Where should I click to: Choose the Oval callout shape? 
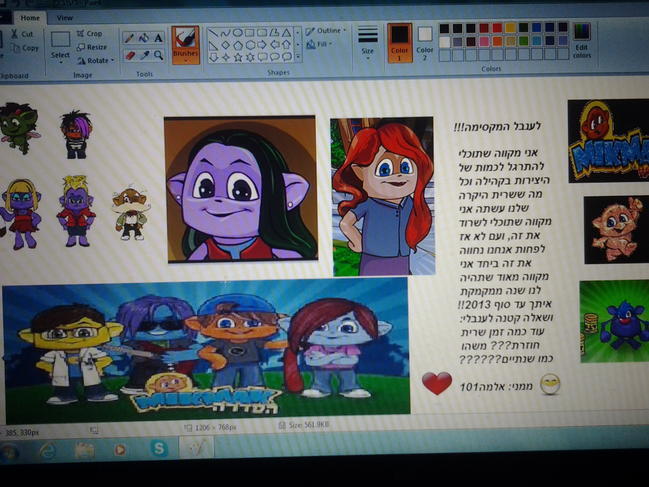click(275, 57)
